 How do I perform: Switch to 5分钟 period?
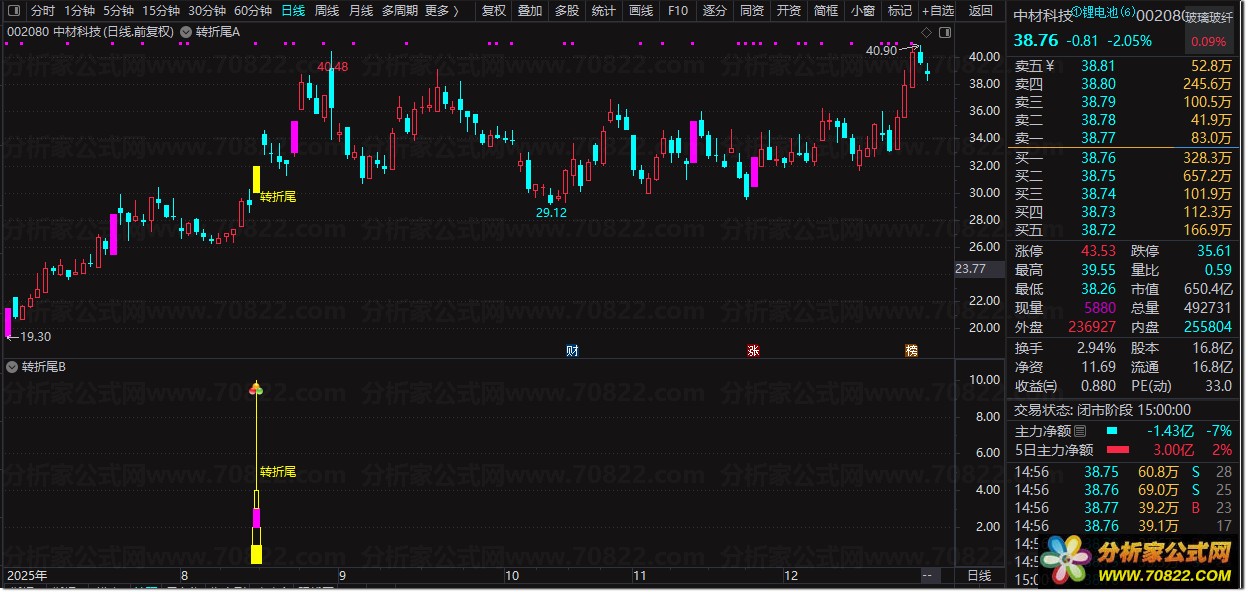(120, 11)
